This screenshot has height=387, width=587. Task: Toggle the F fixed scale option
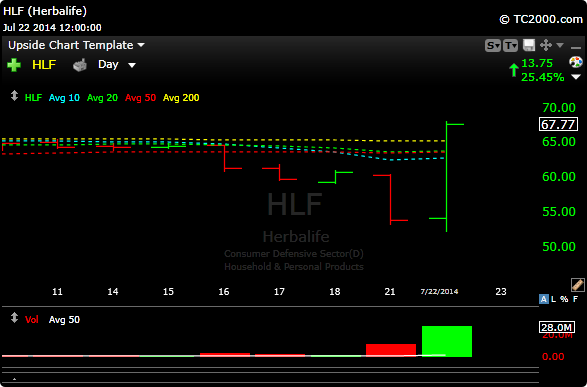coord(575,299)
